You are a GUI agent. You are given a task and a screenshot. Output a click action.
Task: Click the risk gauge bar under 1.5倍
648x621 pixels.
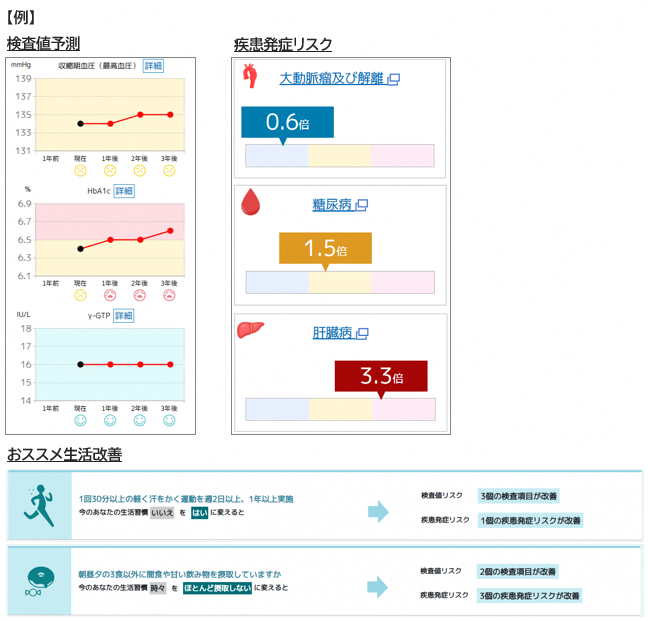pos(340,282)
